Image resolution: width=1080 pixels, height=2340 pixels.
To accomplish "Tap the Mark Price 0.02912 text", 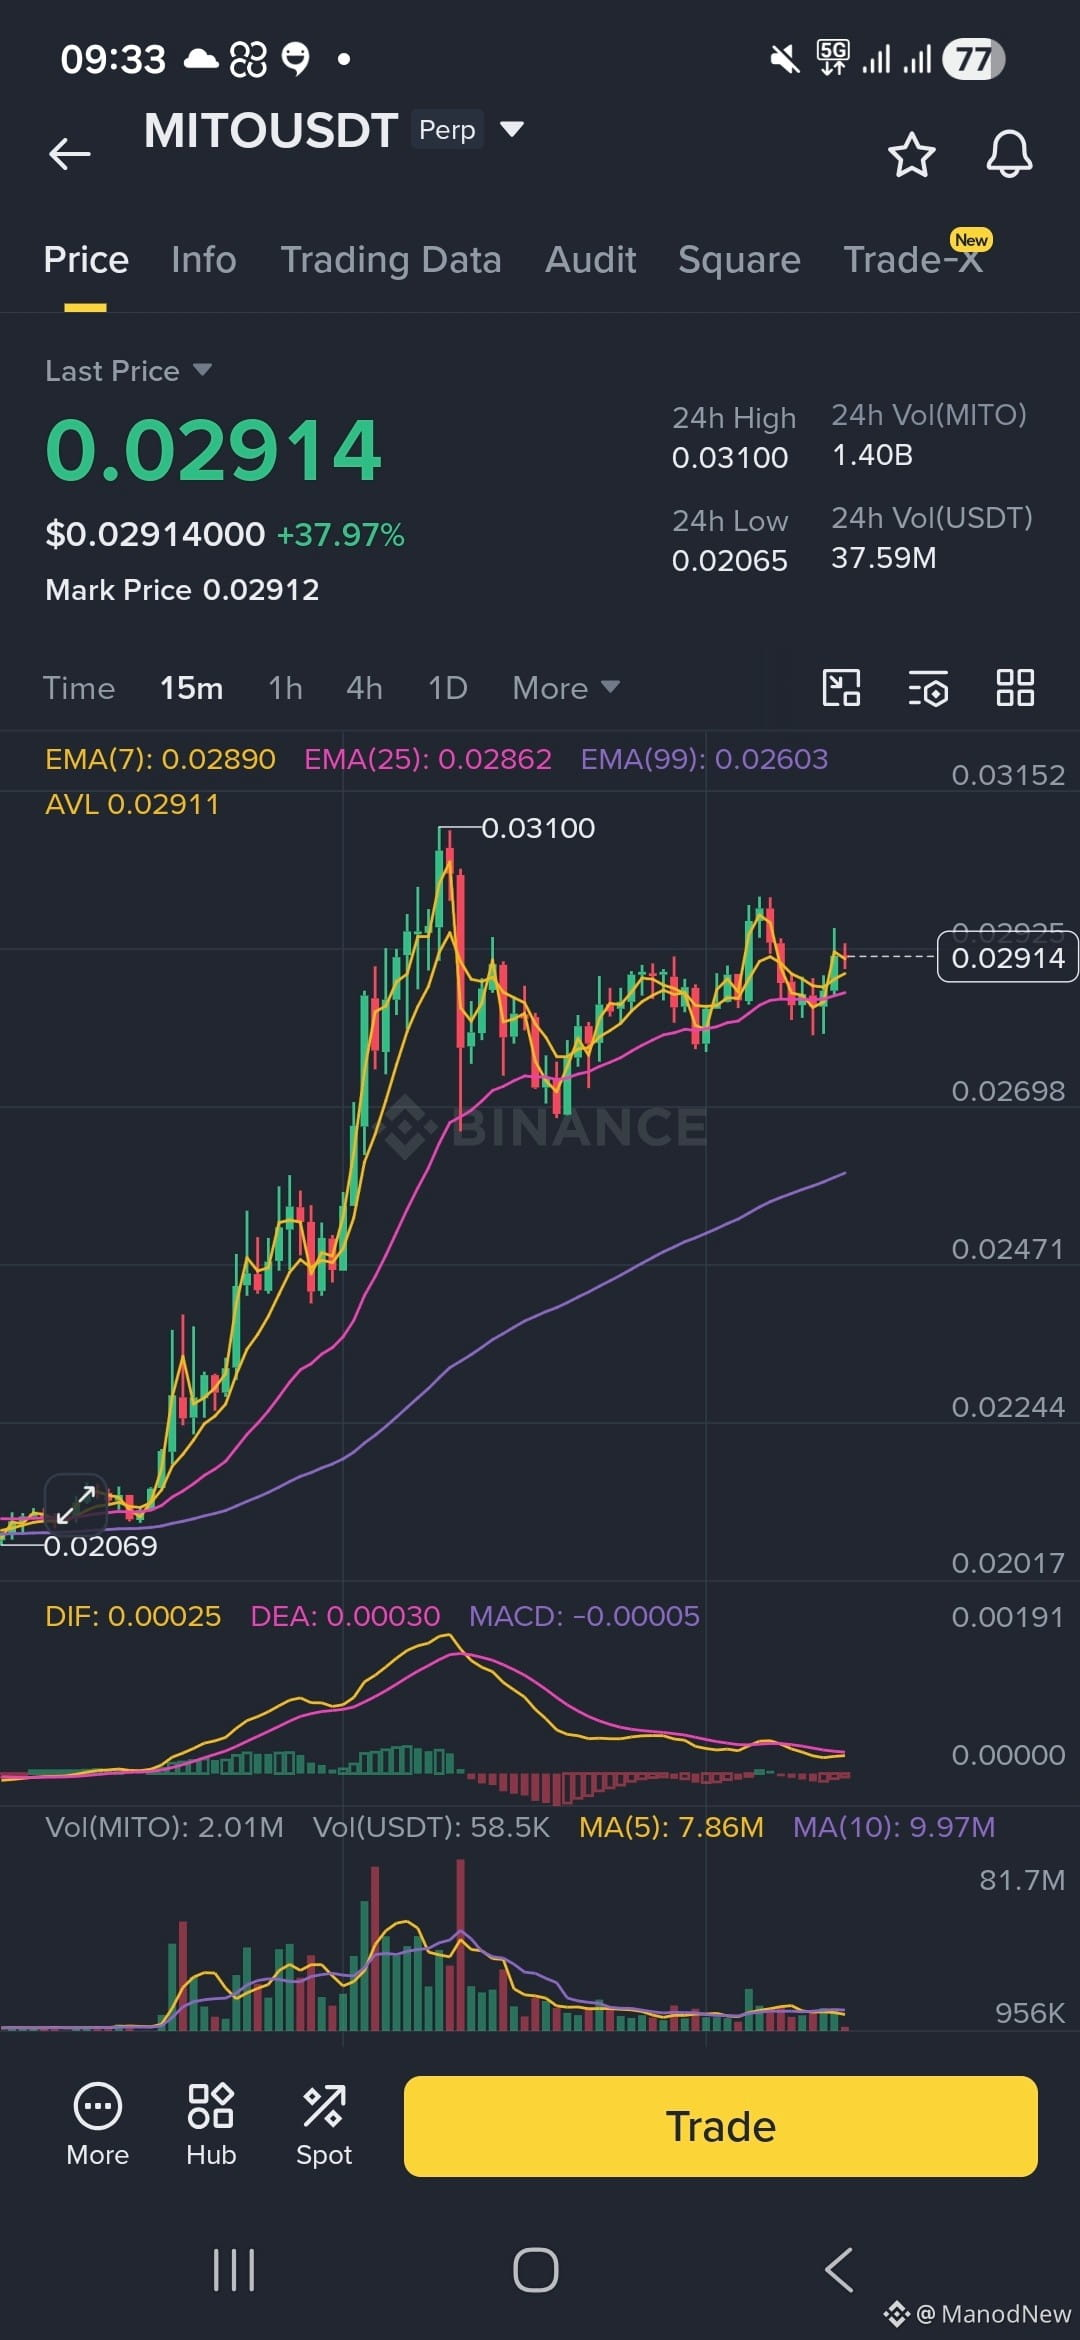I will point(182,590).
